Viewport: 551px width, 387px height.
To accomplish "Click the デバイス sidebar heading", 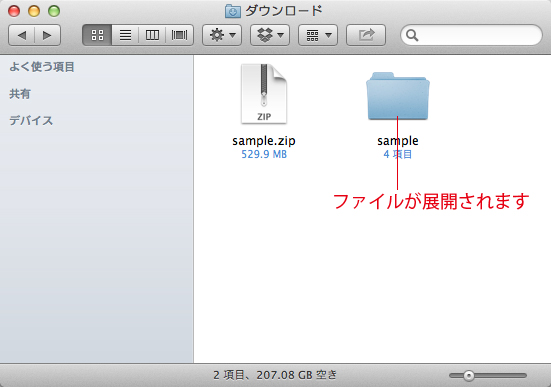I will [31, 121].
